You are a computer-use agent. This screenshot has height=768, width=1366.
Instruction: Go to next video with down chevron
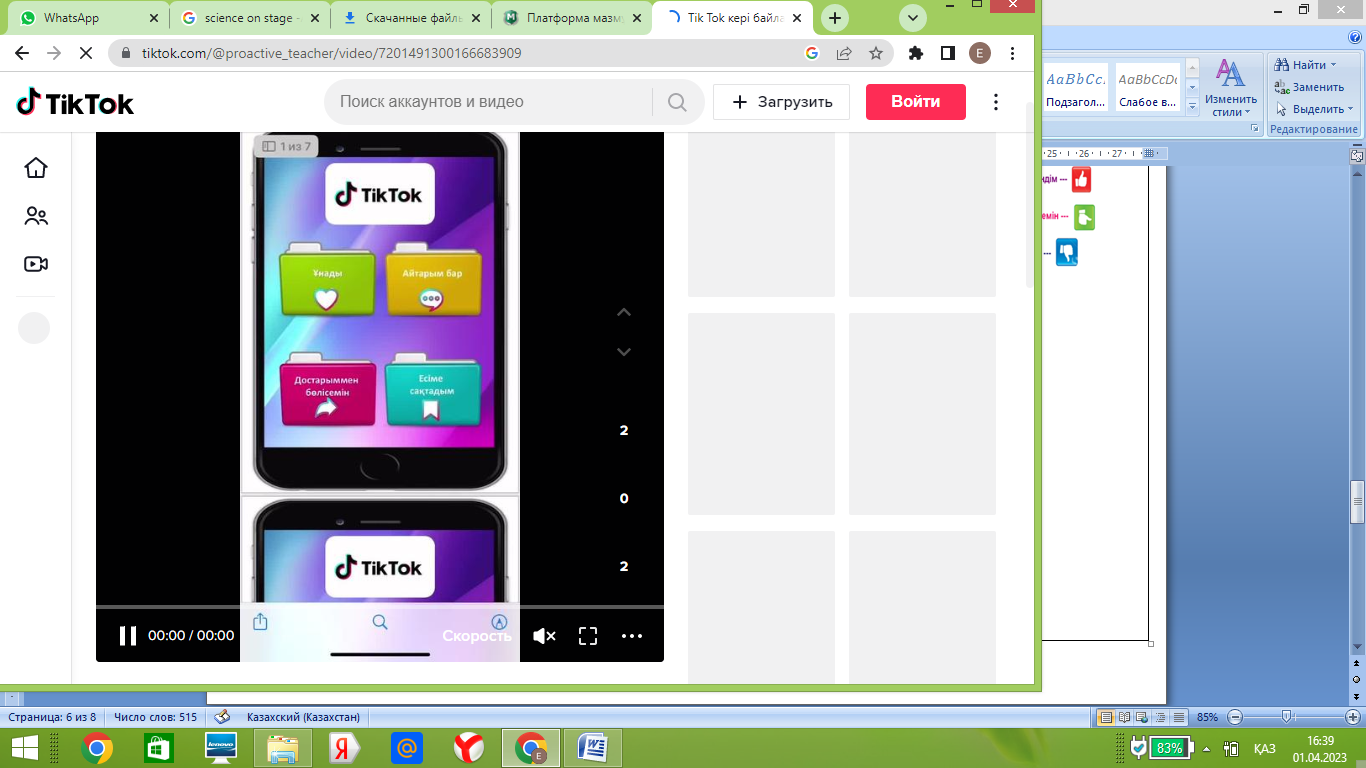pos(624,352)
